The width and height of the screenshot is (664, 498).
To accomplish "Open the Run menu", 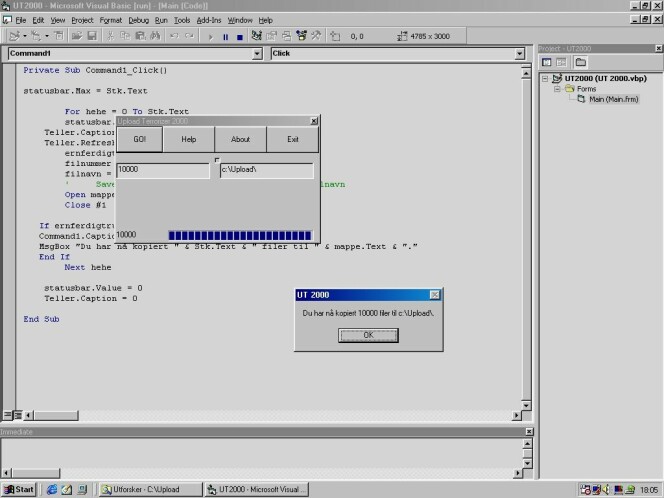I will coord(161,20).
